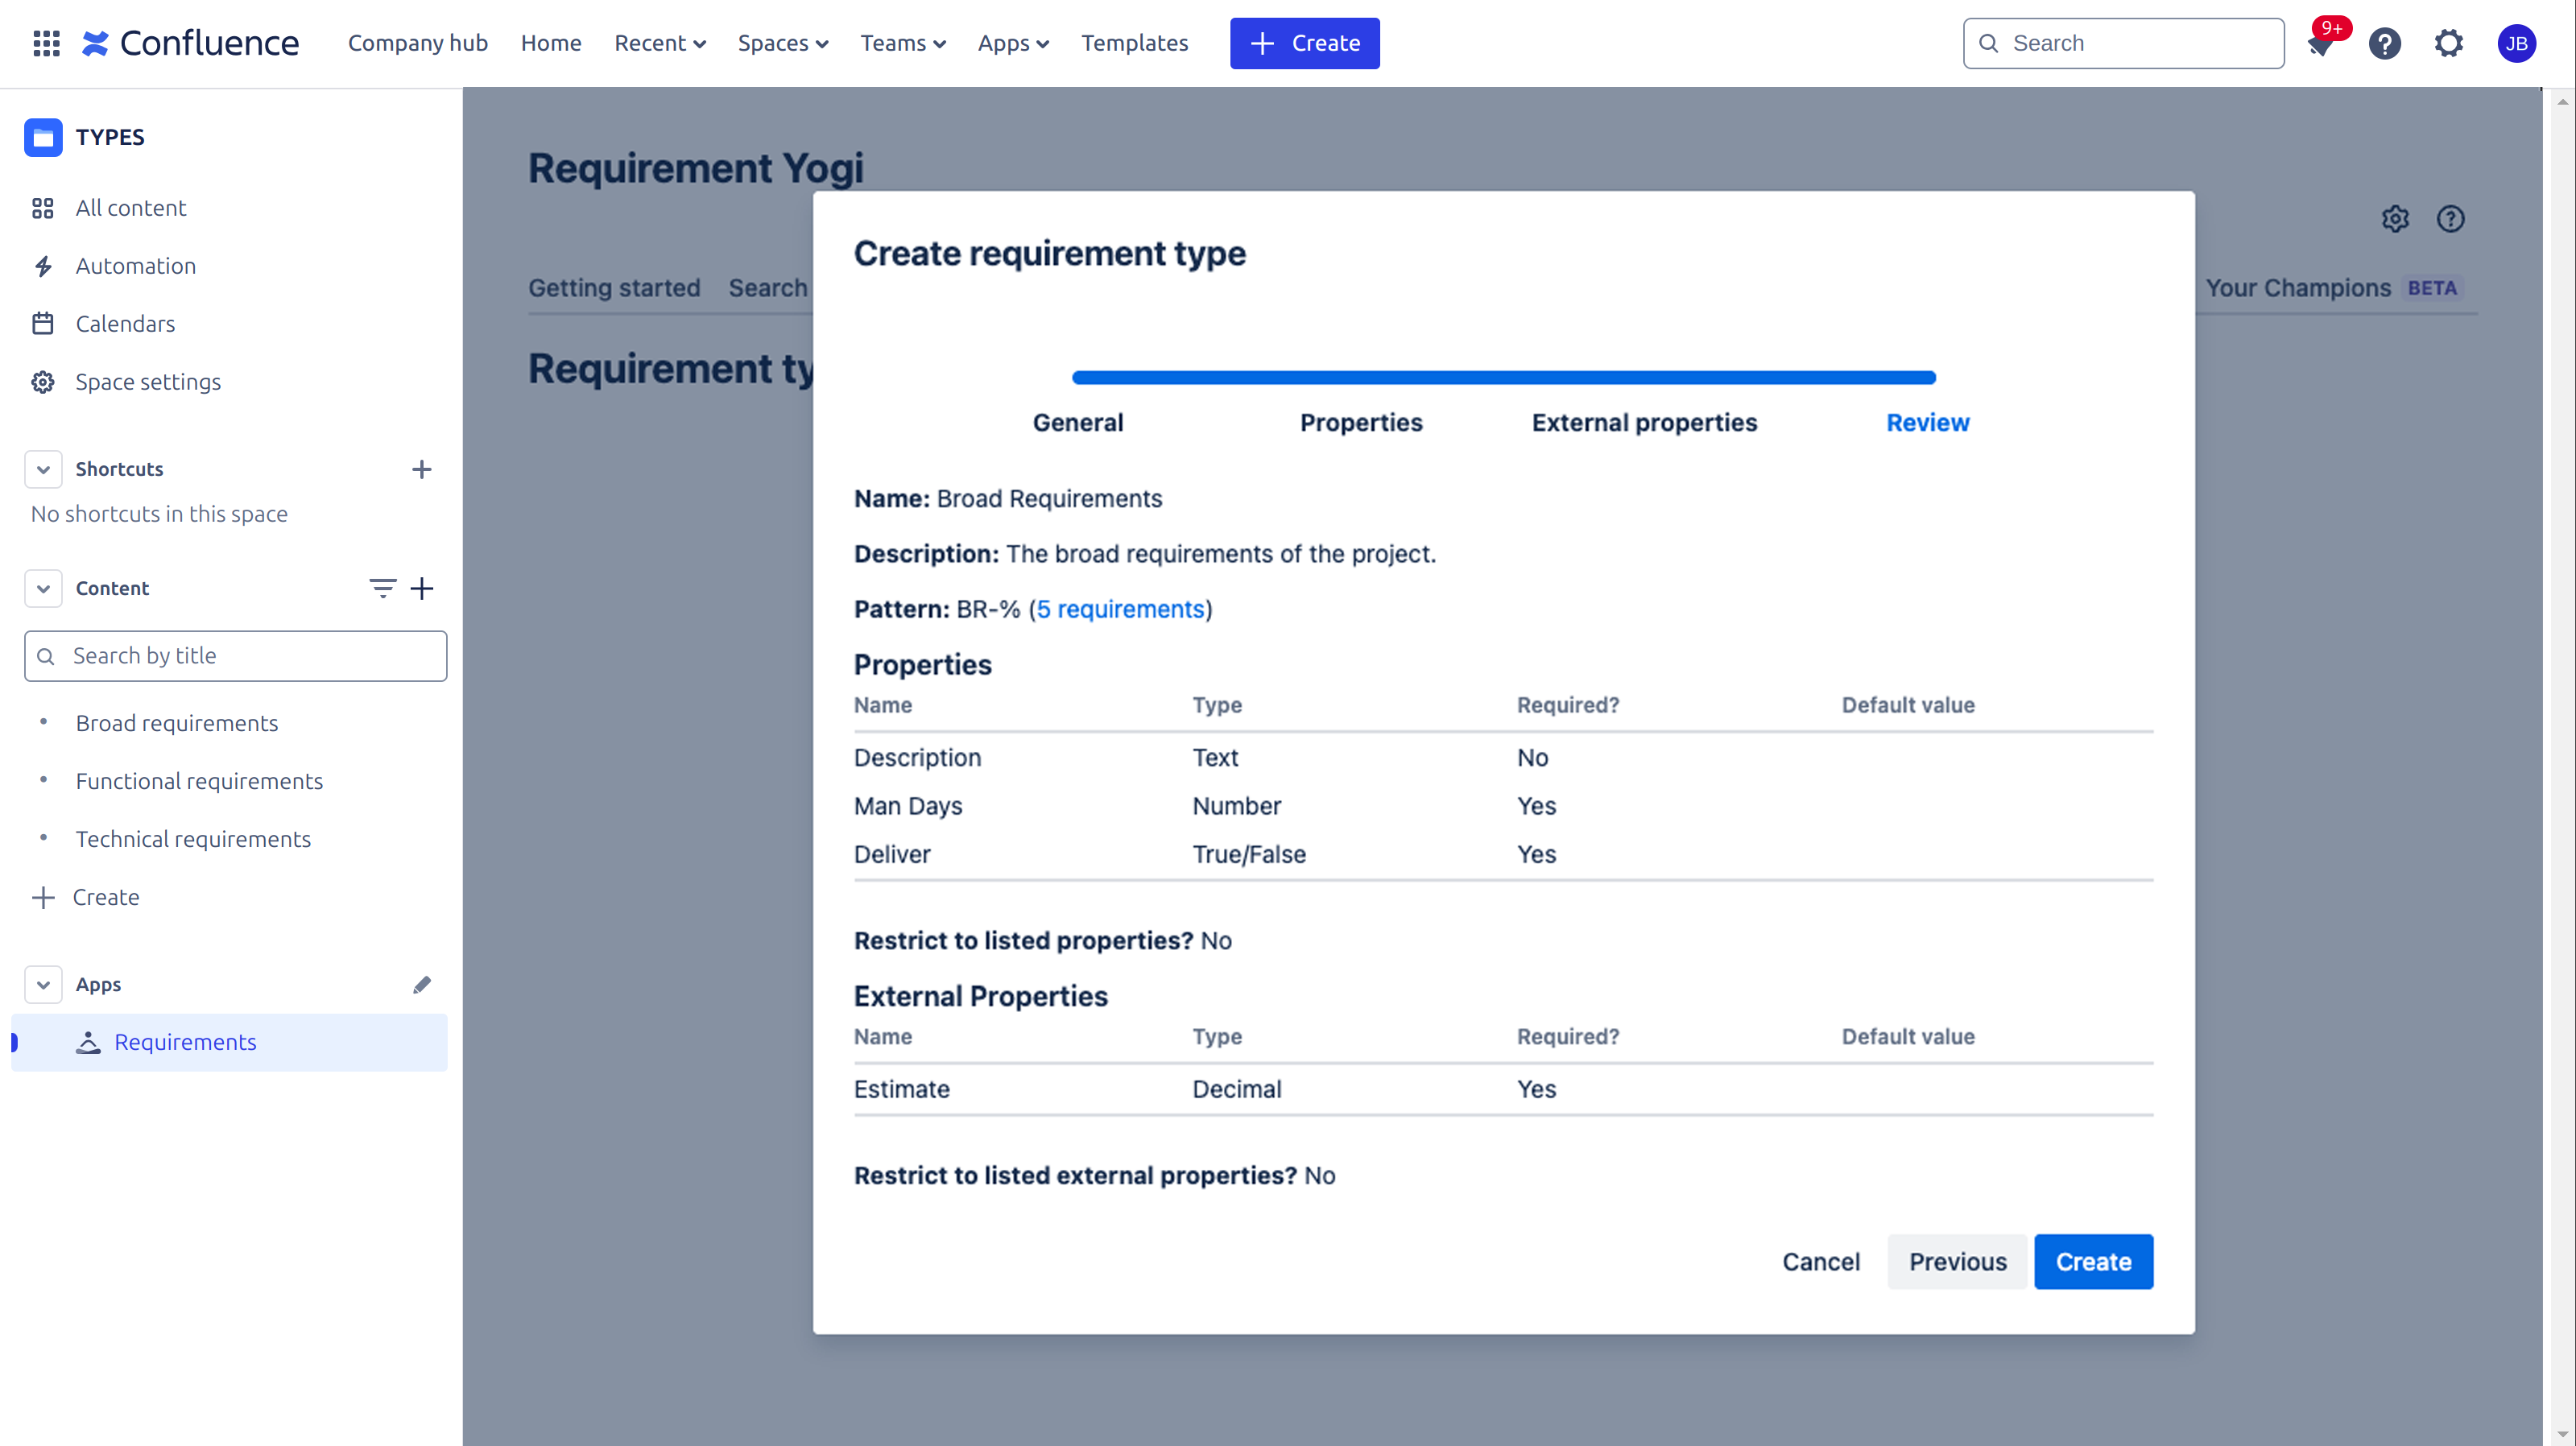Open Confluence settings gear in top bar
Viewport: 2576px width, 1446px height.
(x=2450, y=43)
